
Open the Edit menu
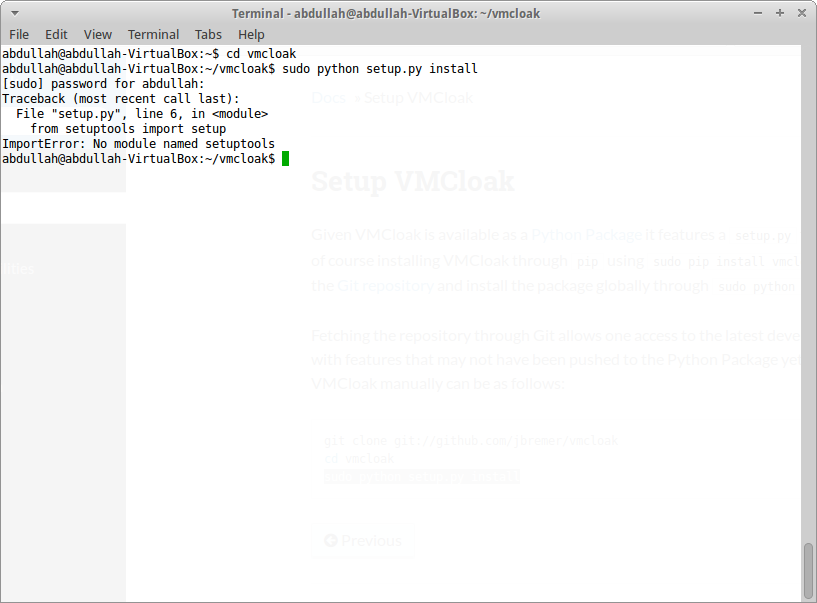(56, 34)
